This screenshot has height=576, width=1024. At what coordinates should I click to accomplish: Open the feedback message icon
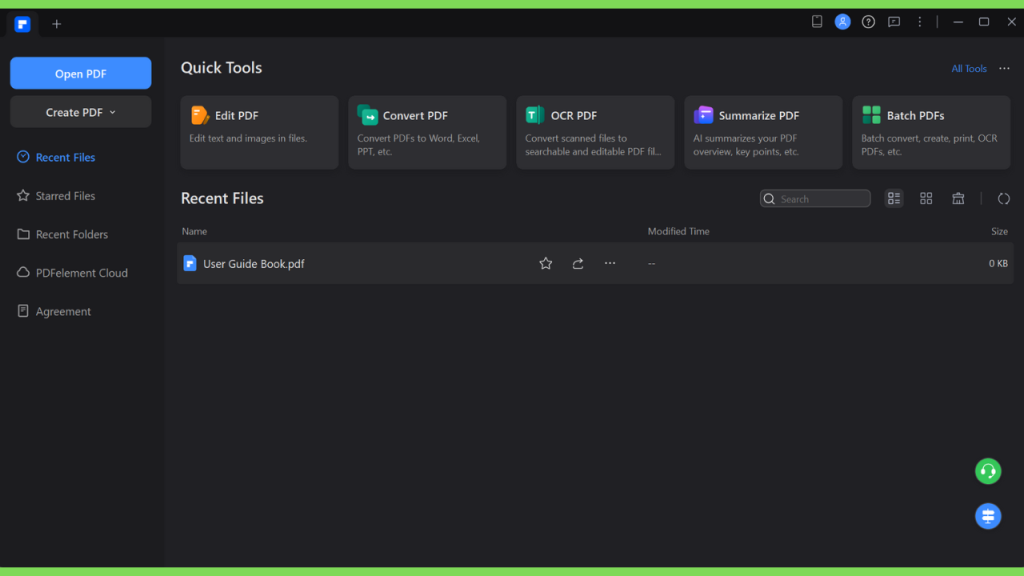[x=894, y=22]
